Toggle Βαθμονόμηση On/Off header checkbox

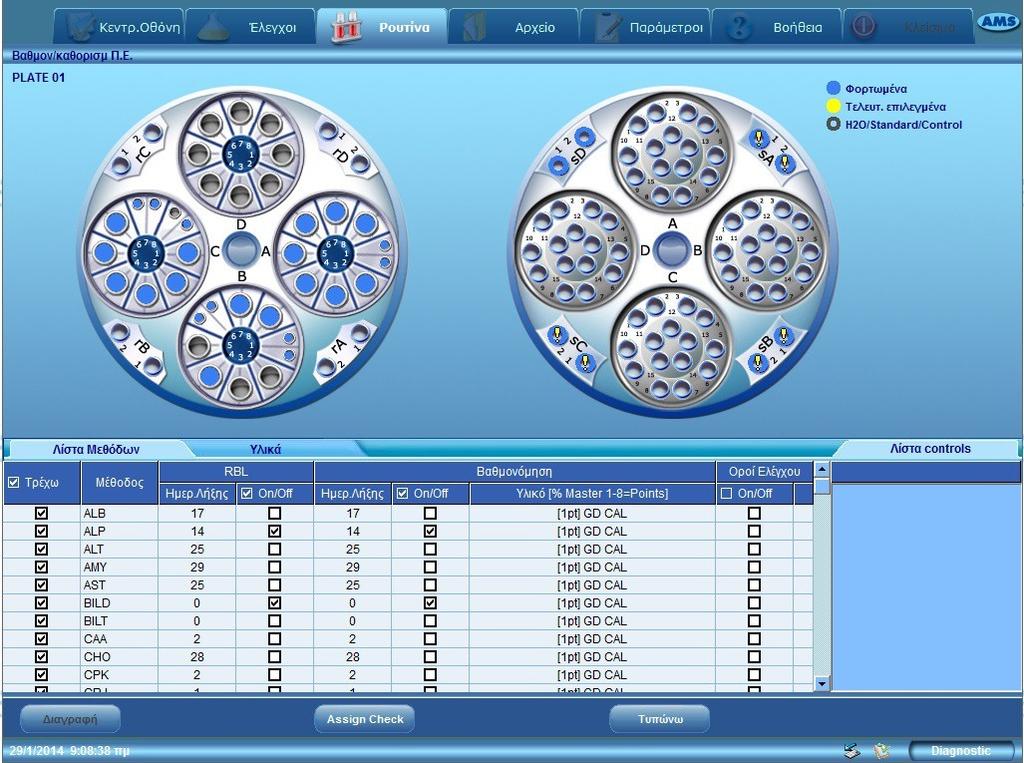click(402, 494)
